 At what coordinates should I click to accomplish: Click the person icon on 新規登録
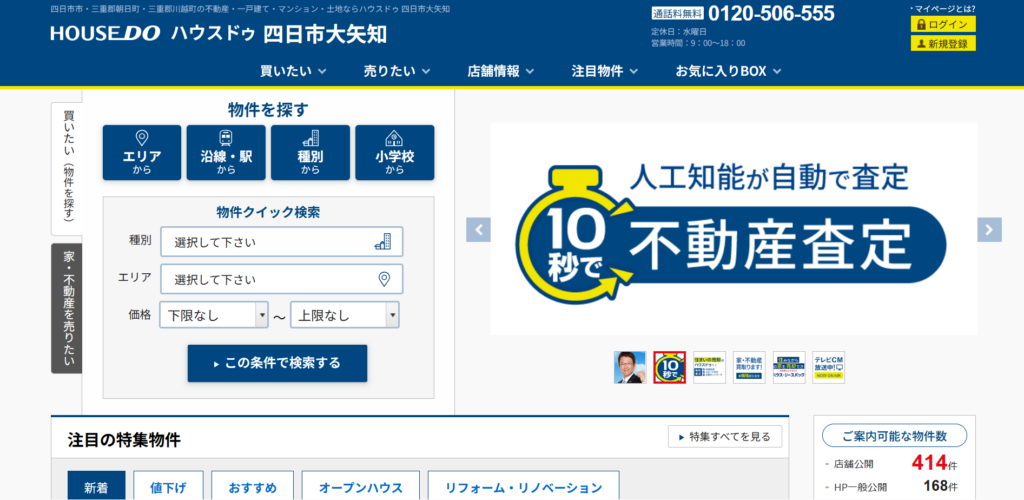click(921, 44)
